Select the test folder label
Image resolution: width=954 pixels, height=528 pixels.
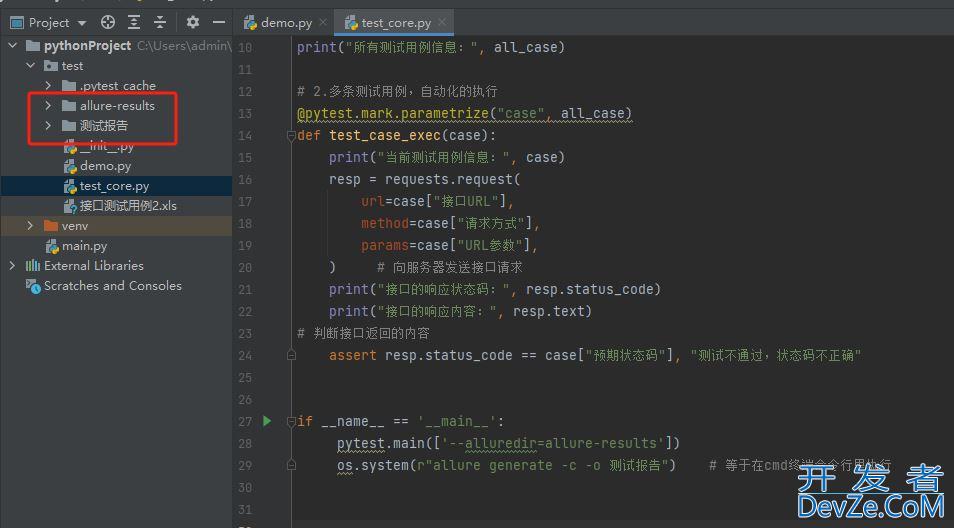(x=72, y=66)
